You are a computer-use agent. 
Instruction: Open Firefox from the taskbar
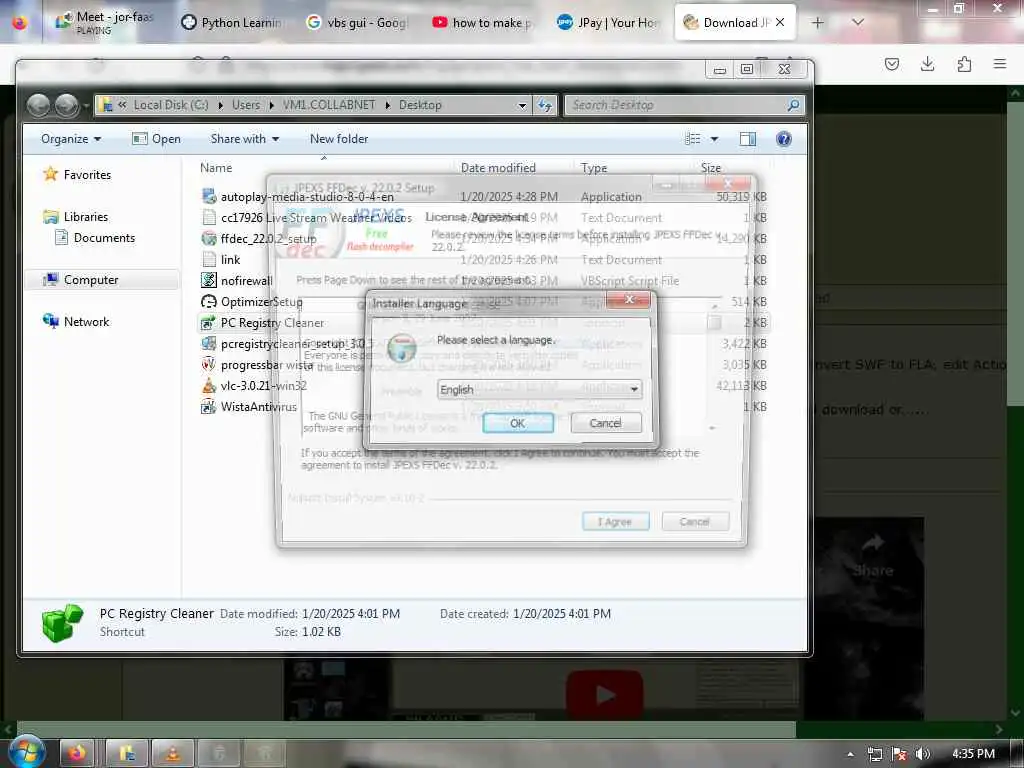77,754
